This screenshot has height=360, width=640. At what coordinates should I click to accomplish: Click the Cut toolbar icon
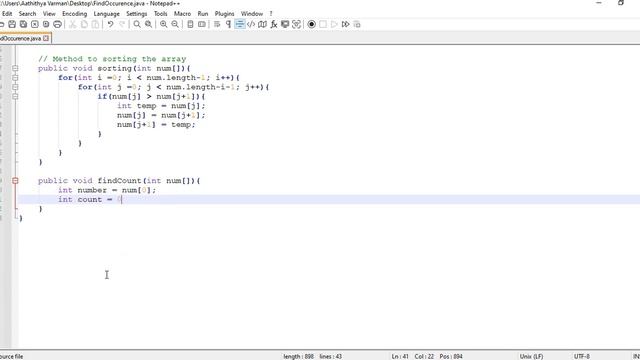click(x=73, y=24)
